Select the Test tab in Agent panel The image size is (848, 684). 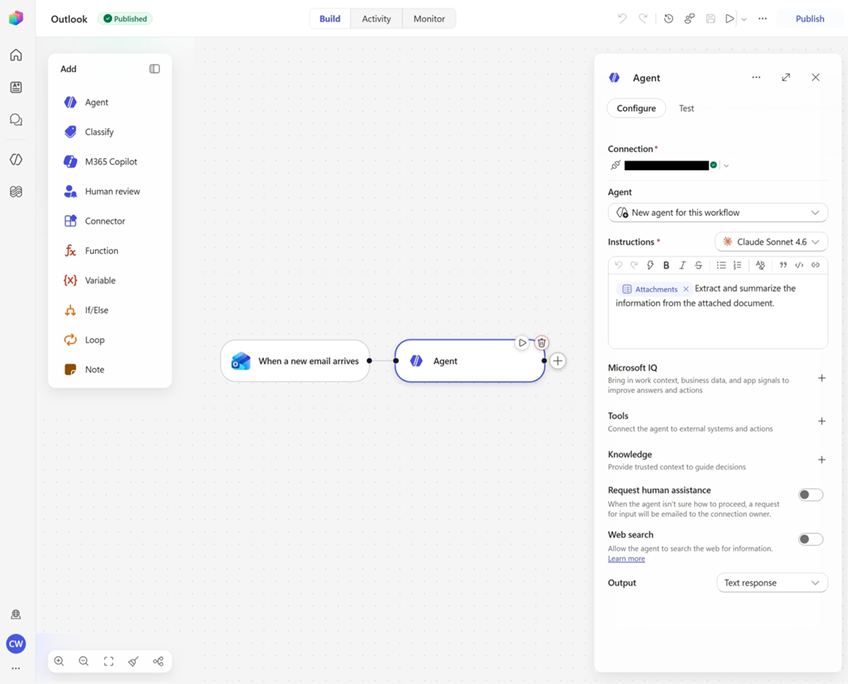[686, 108]
